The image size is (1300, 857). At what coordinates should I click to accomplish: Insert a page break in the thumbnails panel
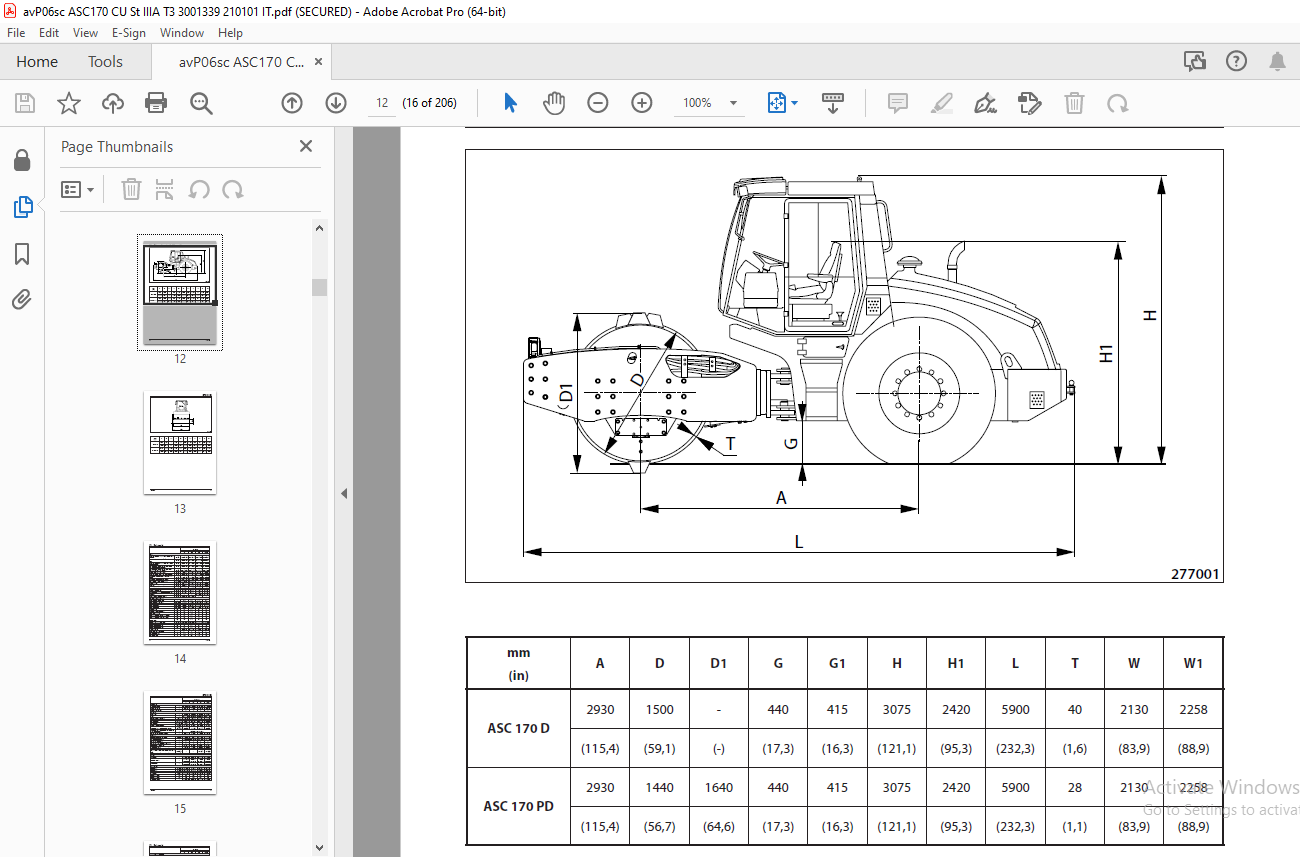coord(165,189)
